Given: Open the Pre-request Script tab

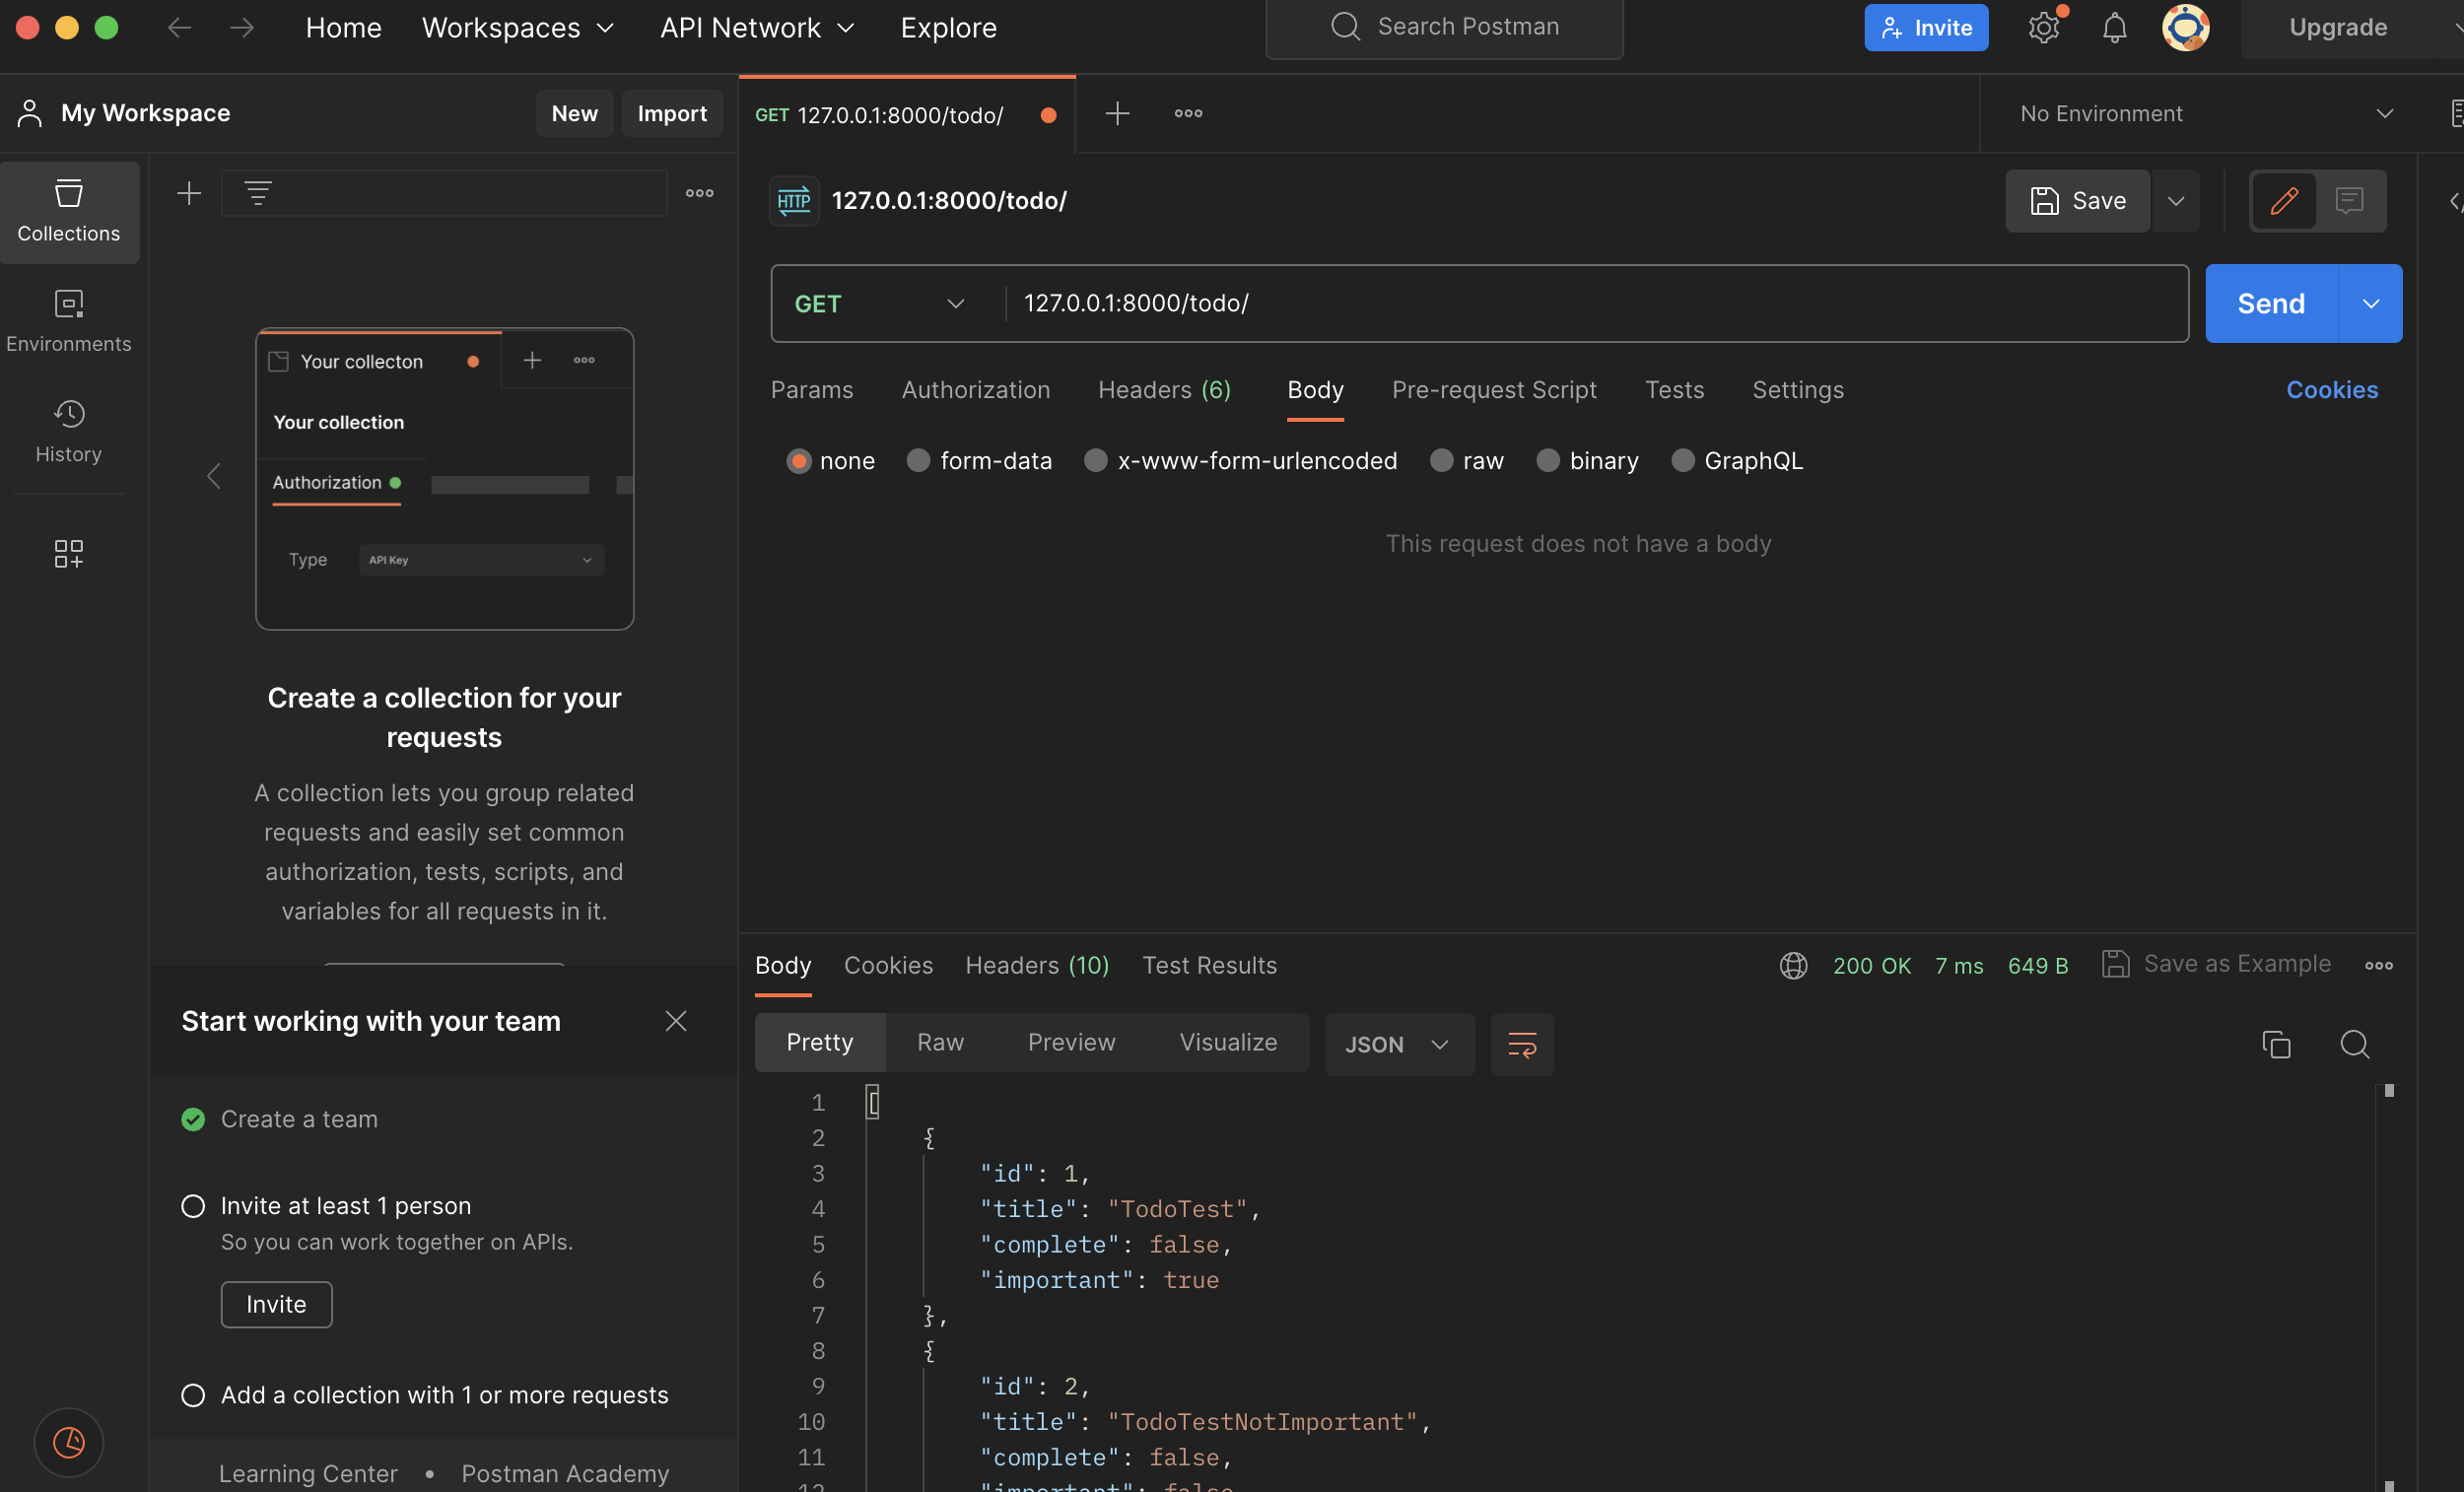Looking at the screenshot, I should pyautogui.click(x=1494, y=390).
